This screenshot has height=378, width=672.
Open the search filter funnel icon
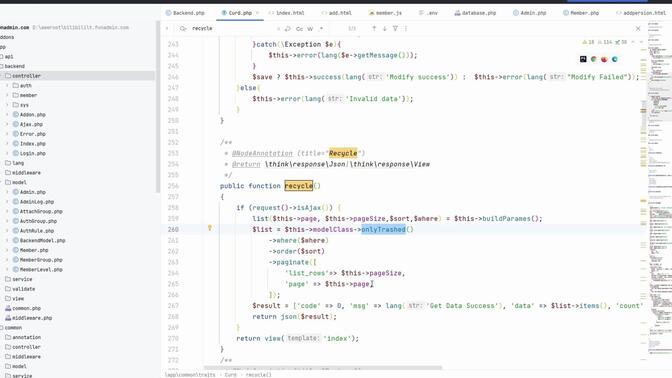tap(395, 28)
